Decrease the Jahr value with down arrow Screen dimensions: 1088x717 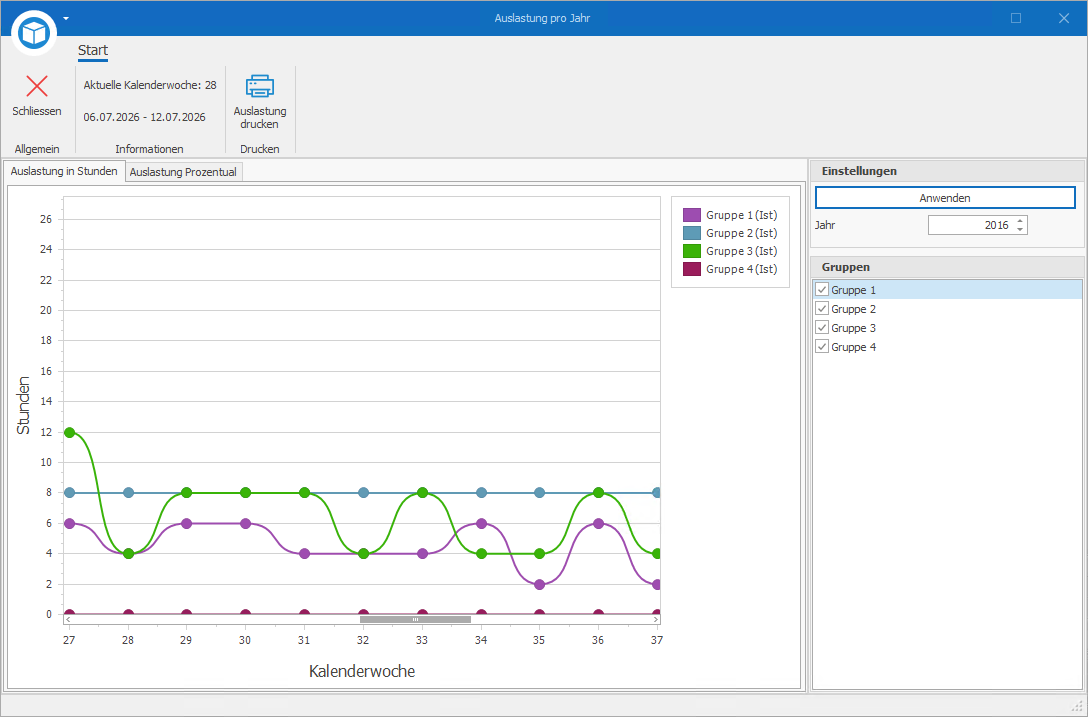click(x=1020, y=230)
